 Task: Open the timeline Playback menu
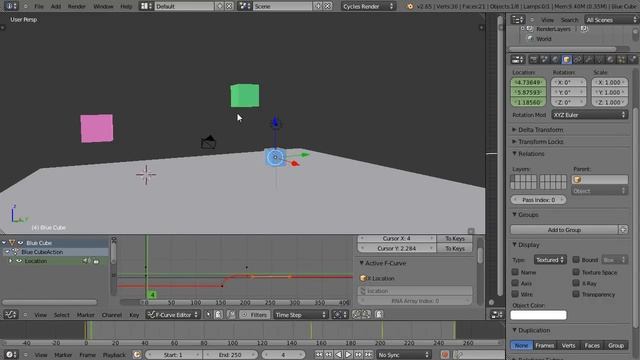114,355
